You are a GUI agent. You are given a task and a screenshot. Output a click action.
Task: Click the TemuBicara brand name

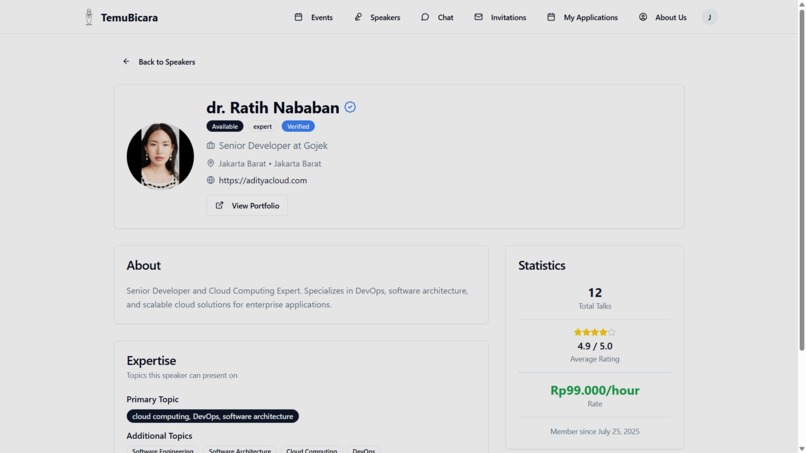click(129, 17)
